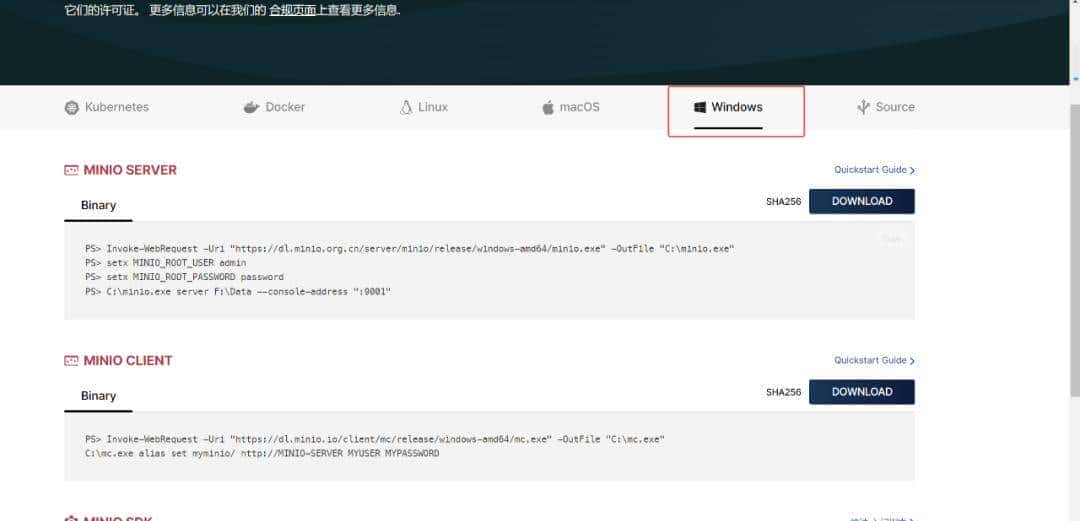Image resolution: width=1080 pixels, height=521 pixels.
Task: Open the Binary tab under MINIO CLIENT
Action: coord(98,396)
